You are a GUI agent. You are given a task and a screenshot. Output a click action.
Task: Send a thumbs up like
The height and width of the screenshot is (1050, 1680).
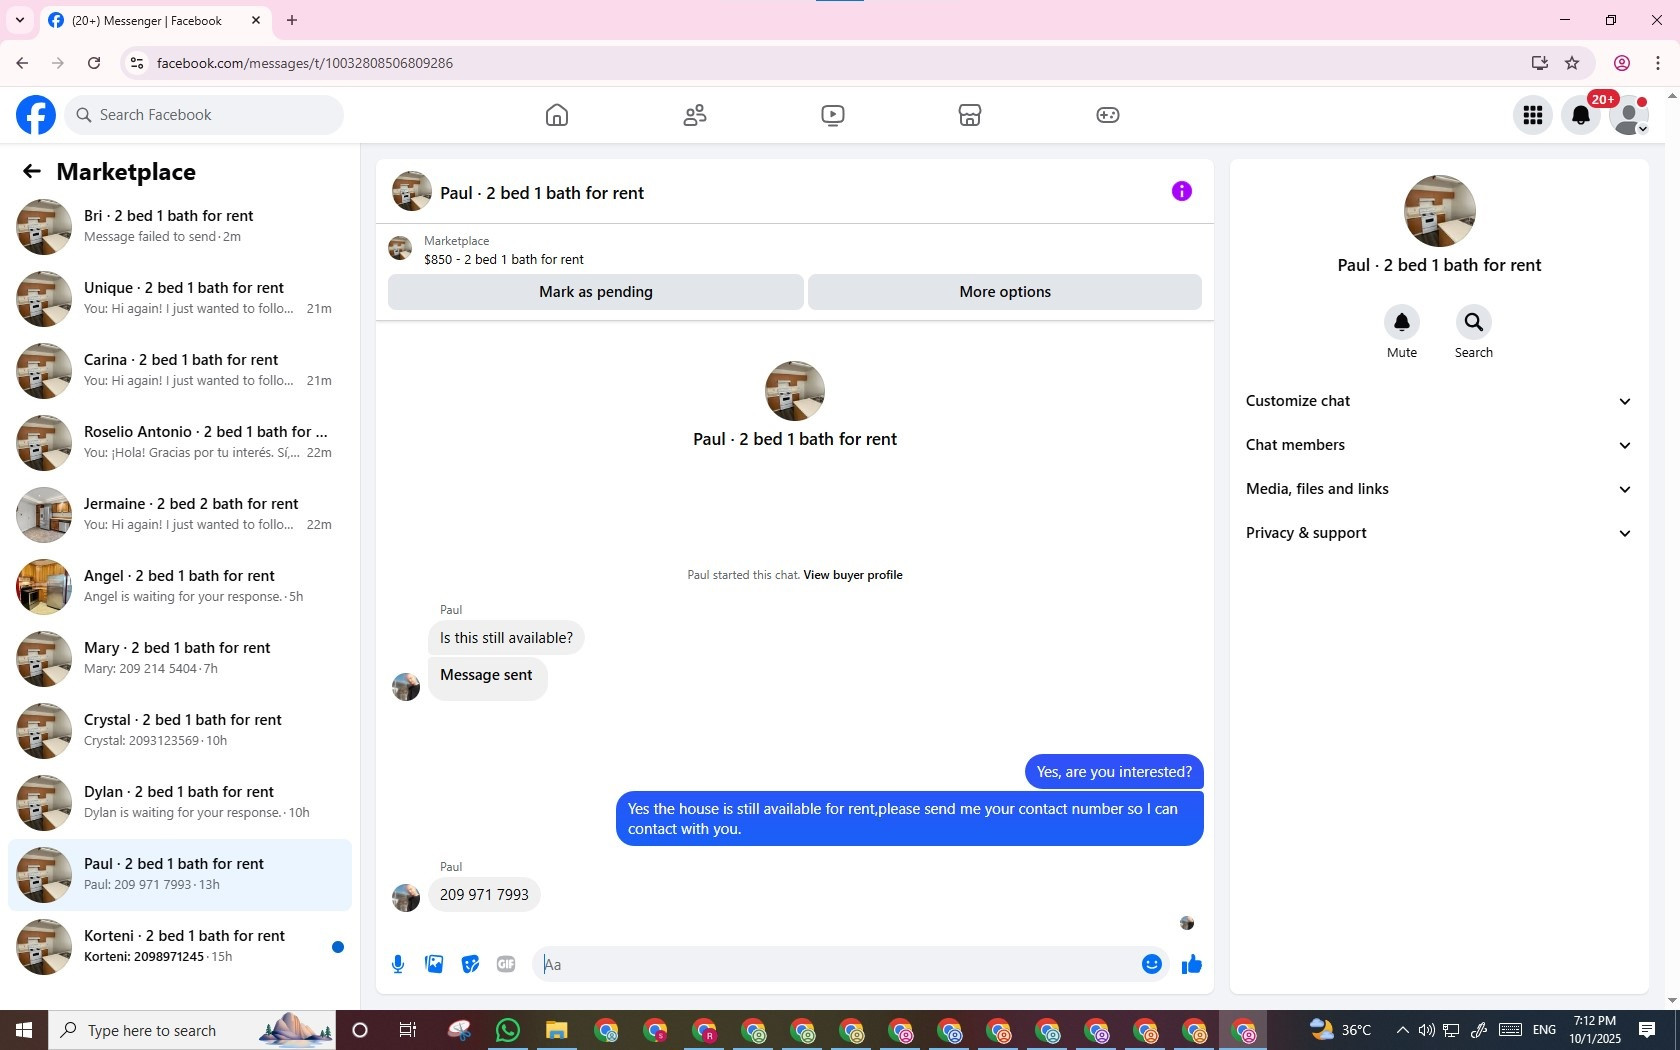[x=1192, y=964]
